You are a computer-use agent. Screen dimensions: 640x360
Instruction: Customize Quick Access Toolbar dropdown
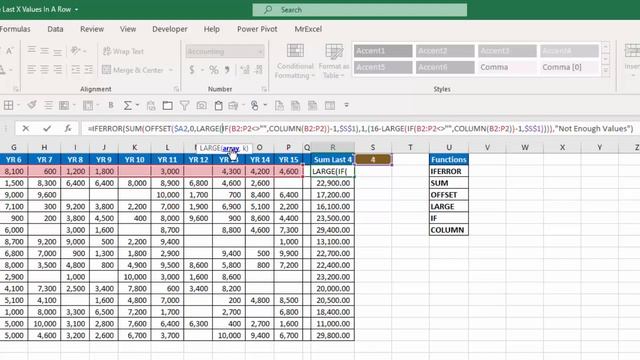(x=347, y=105)
